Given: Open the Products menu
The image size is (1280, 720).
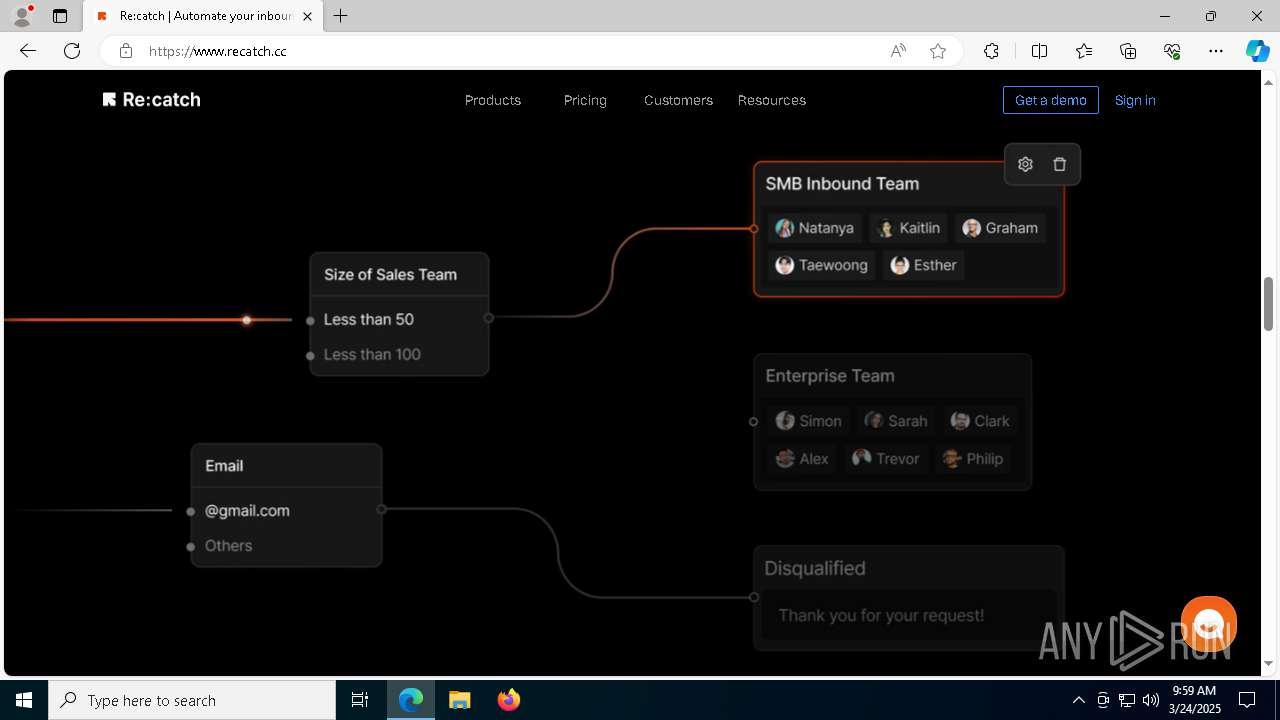Looking at the screenshot, I should point(493,100).
